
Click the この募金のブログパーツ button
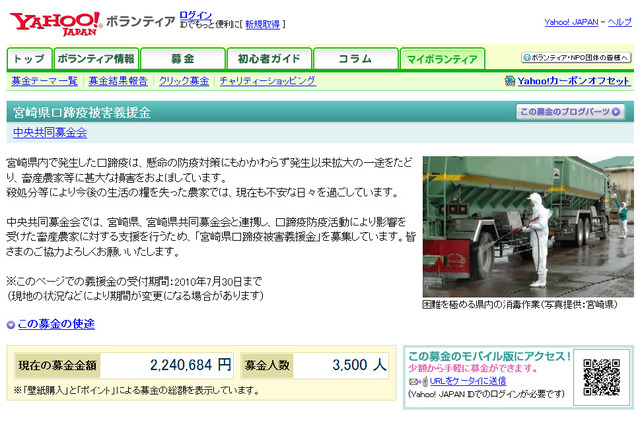point(570,111)
